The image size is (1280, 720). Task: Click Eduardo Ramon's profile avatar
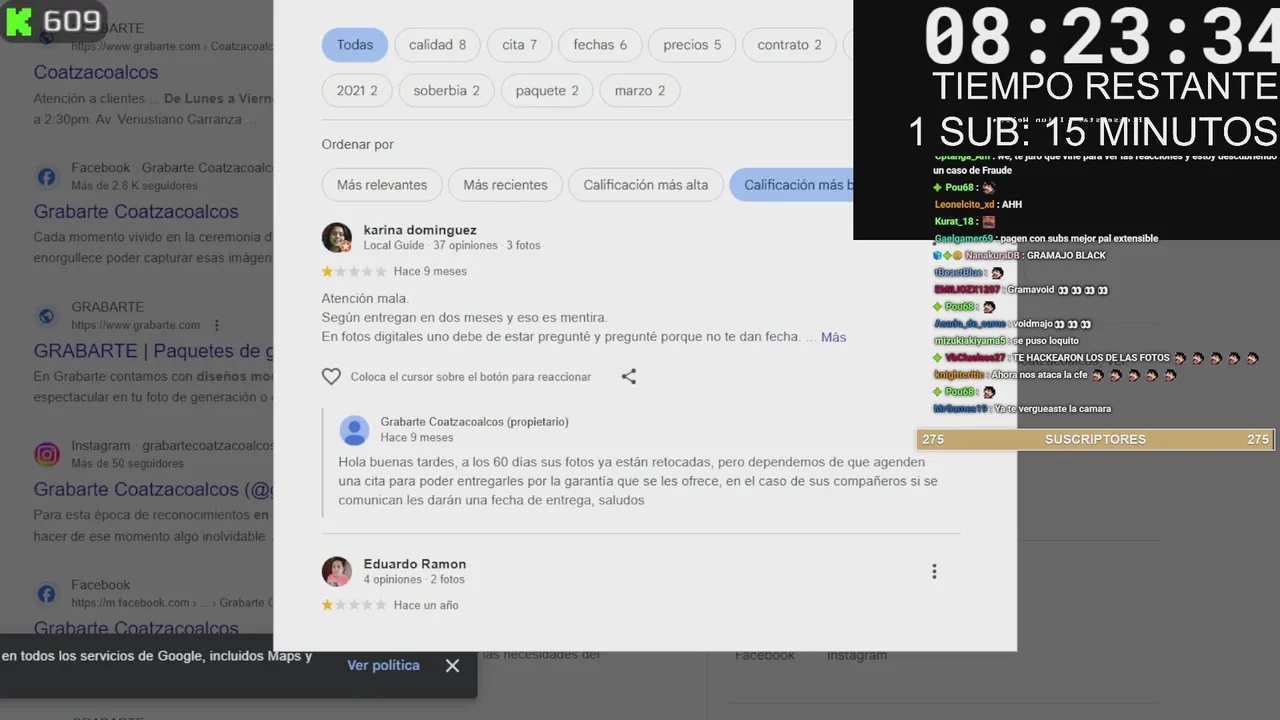[337, 572]
